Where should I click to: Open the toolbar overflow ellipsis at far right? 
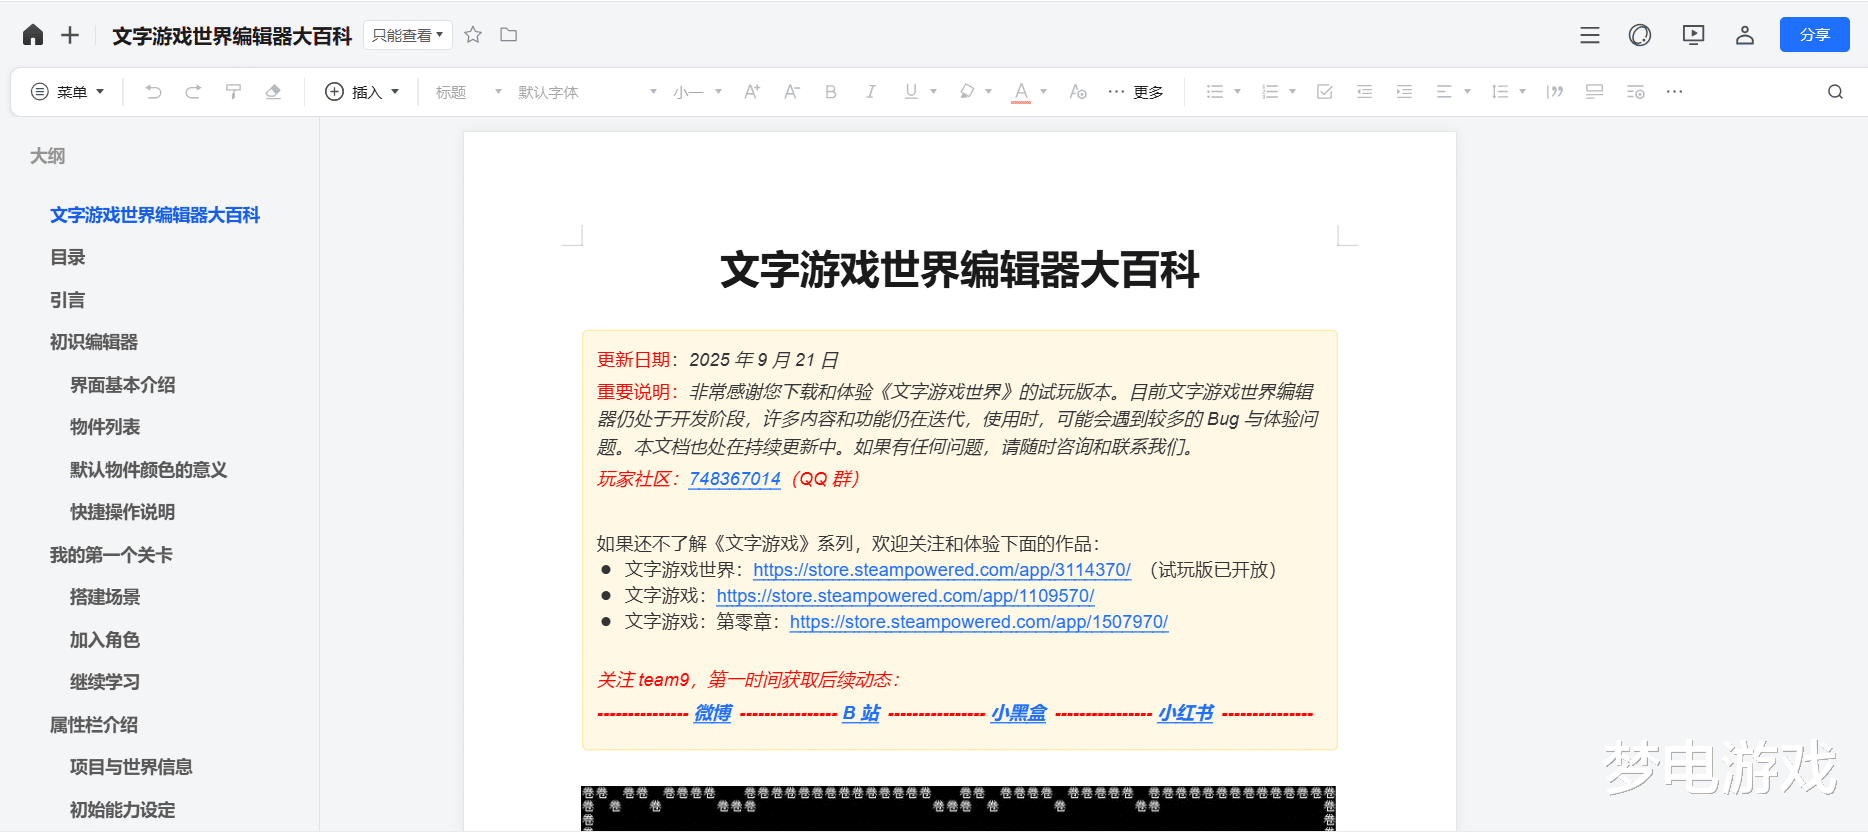click(1674, 92)
